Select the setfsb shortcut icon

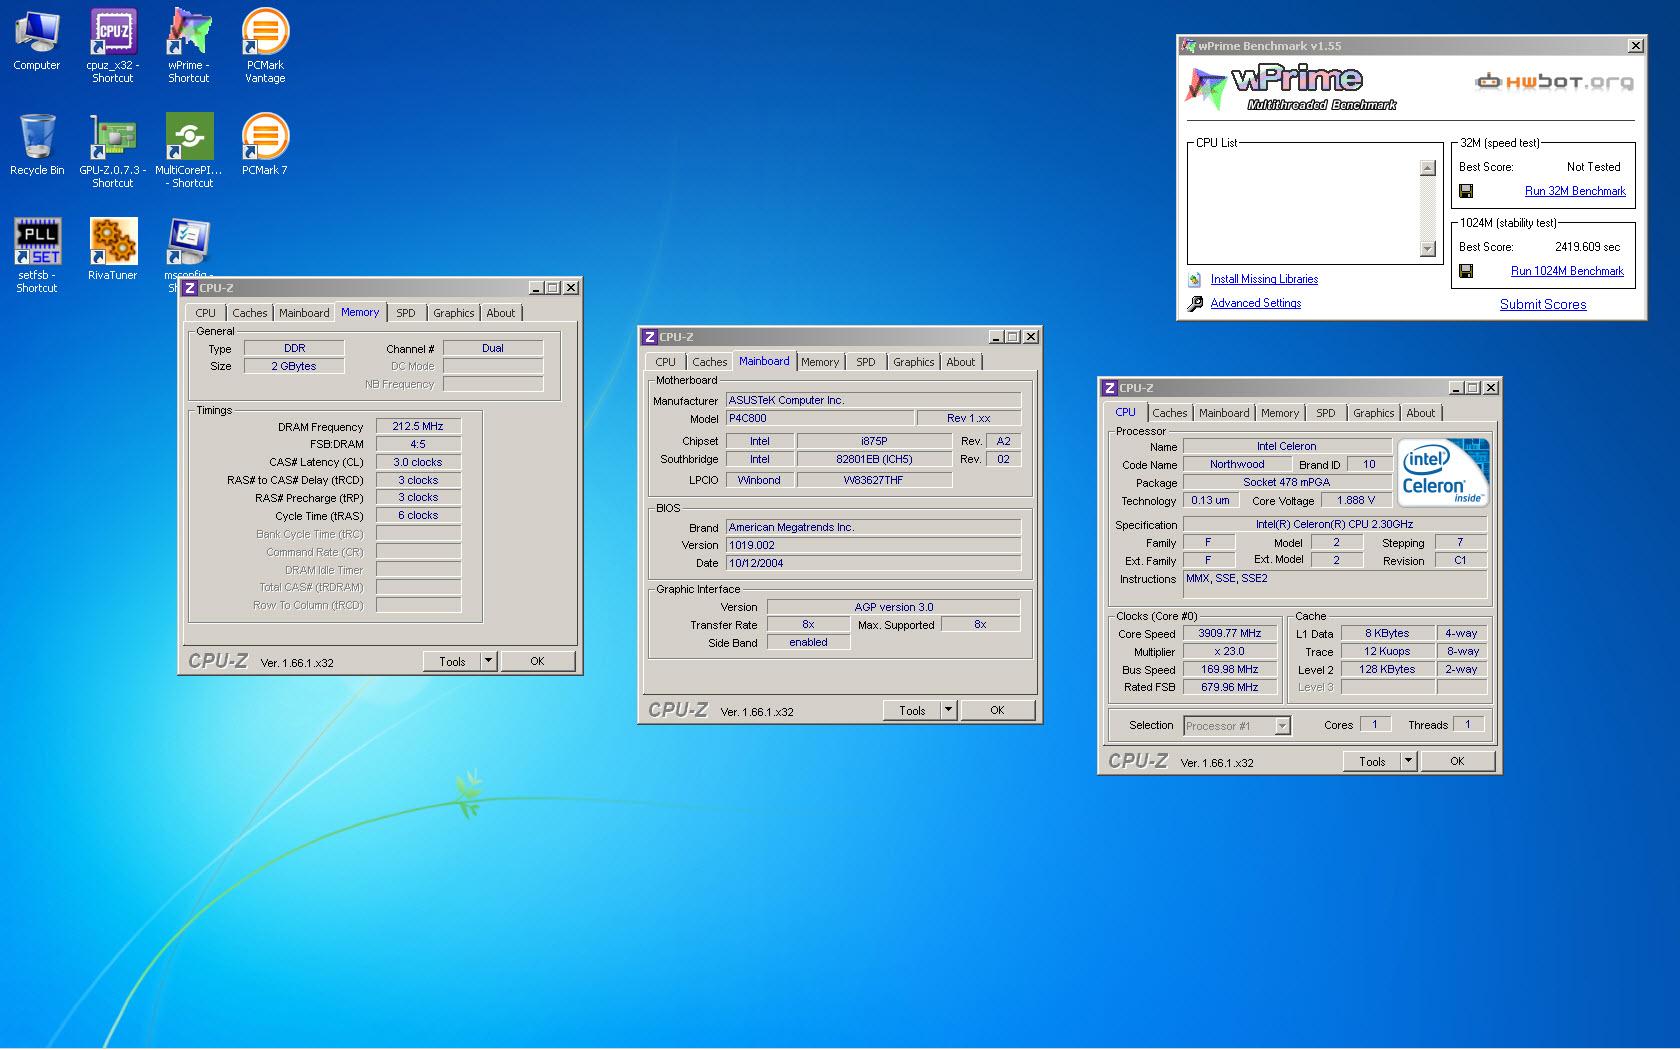tap(37, 255)
